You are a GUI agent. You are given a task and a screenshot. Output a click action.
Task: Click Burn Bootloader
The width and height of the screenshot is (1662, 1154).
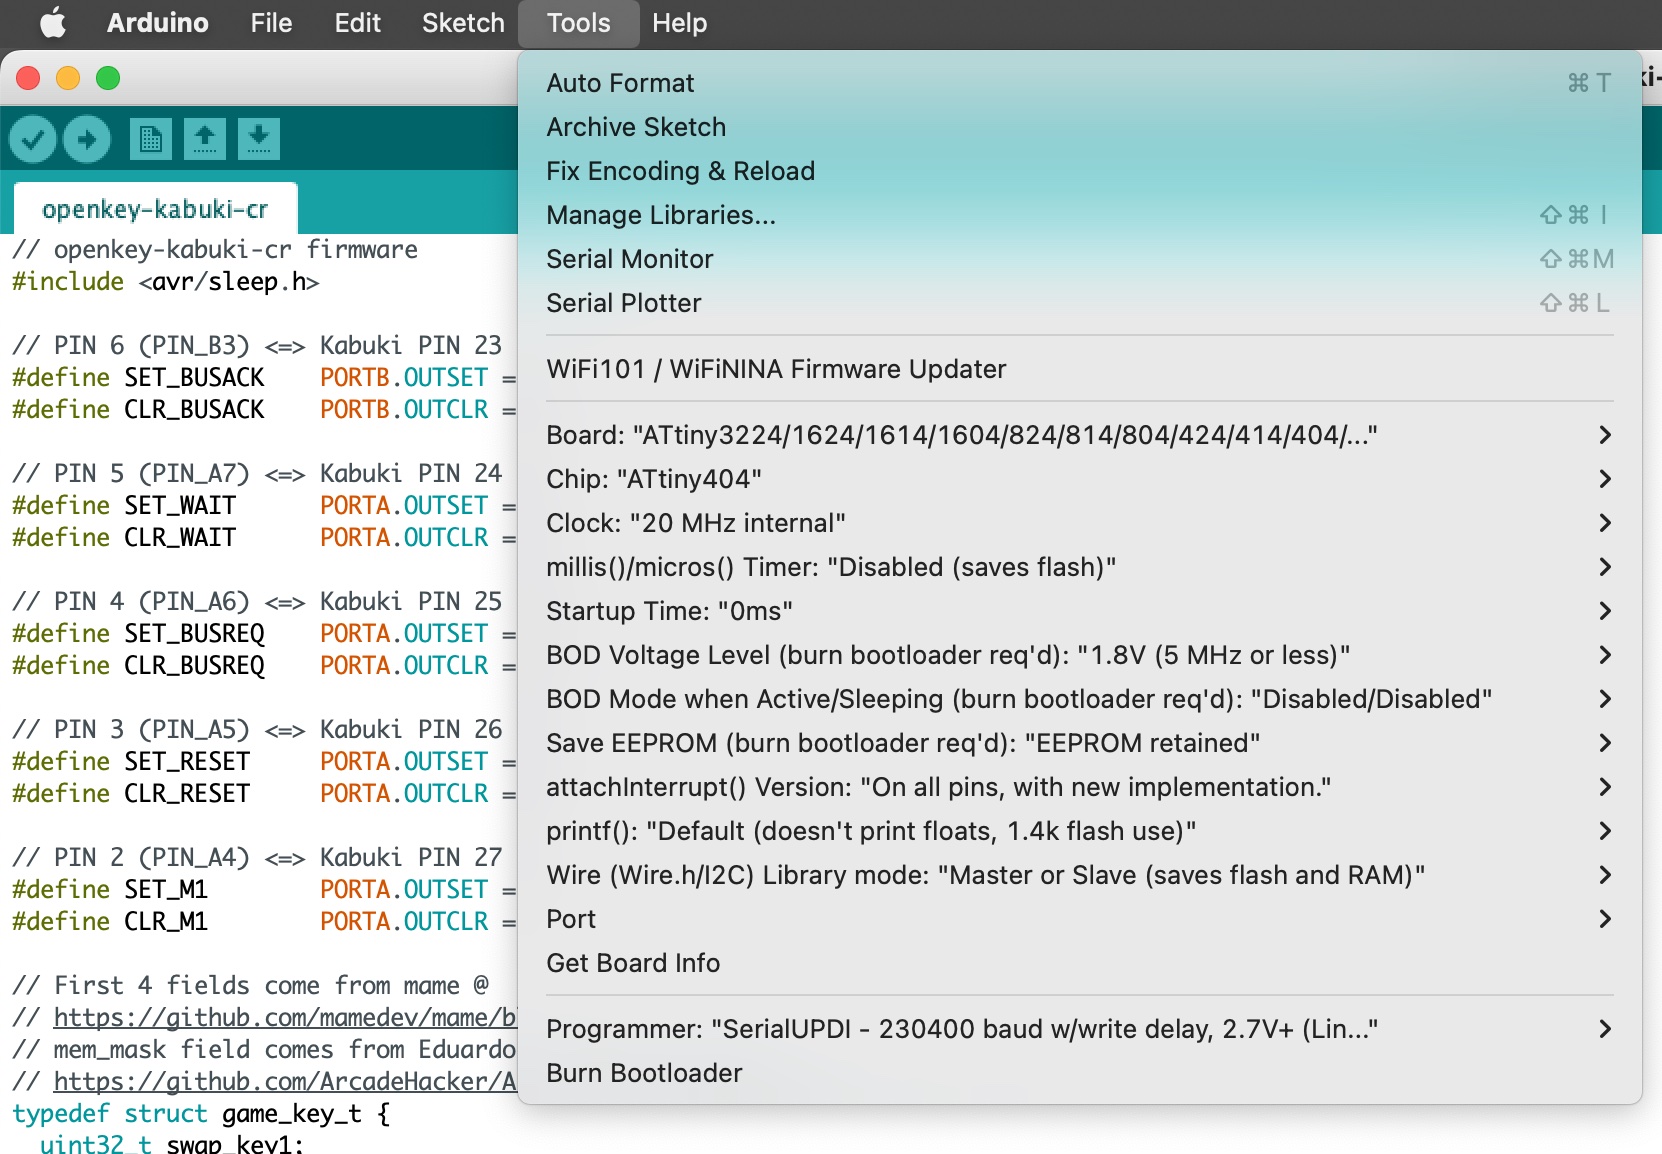[1080, 1073]
